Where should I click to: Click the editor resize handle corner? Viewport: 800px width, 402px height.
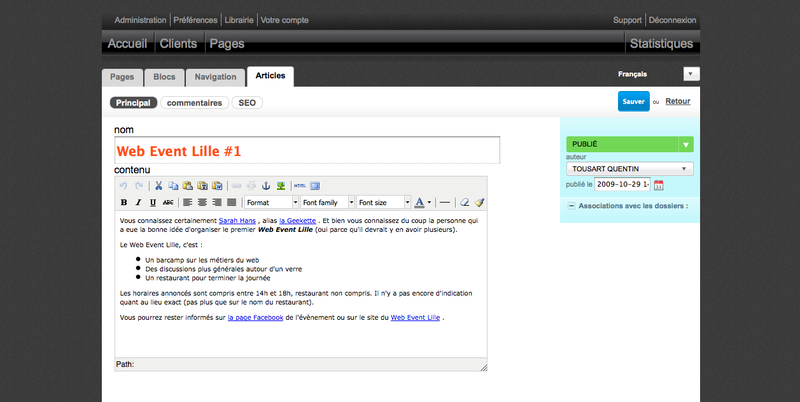[483, 367]
